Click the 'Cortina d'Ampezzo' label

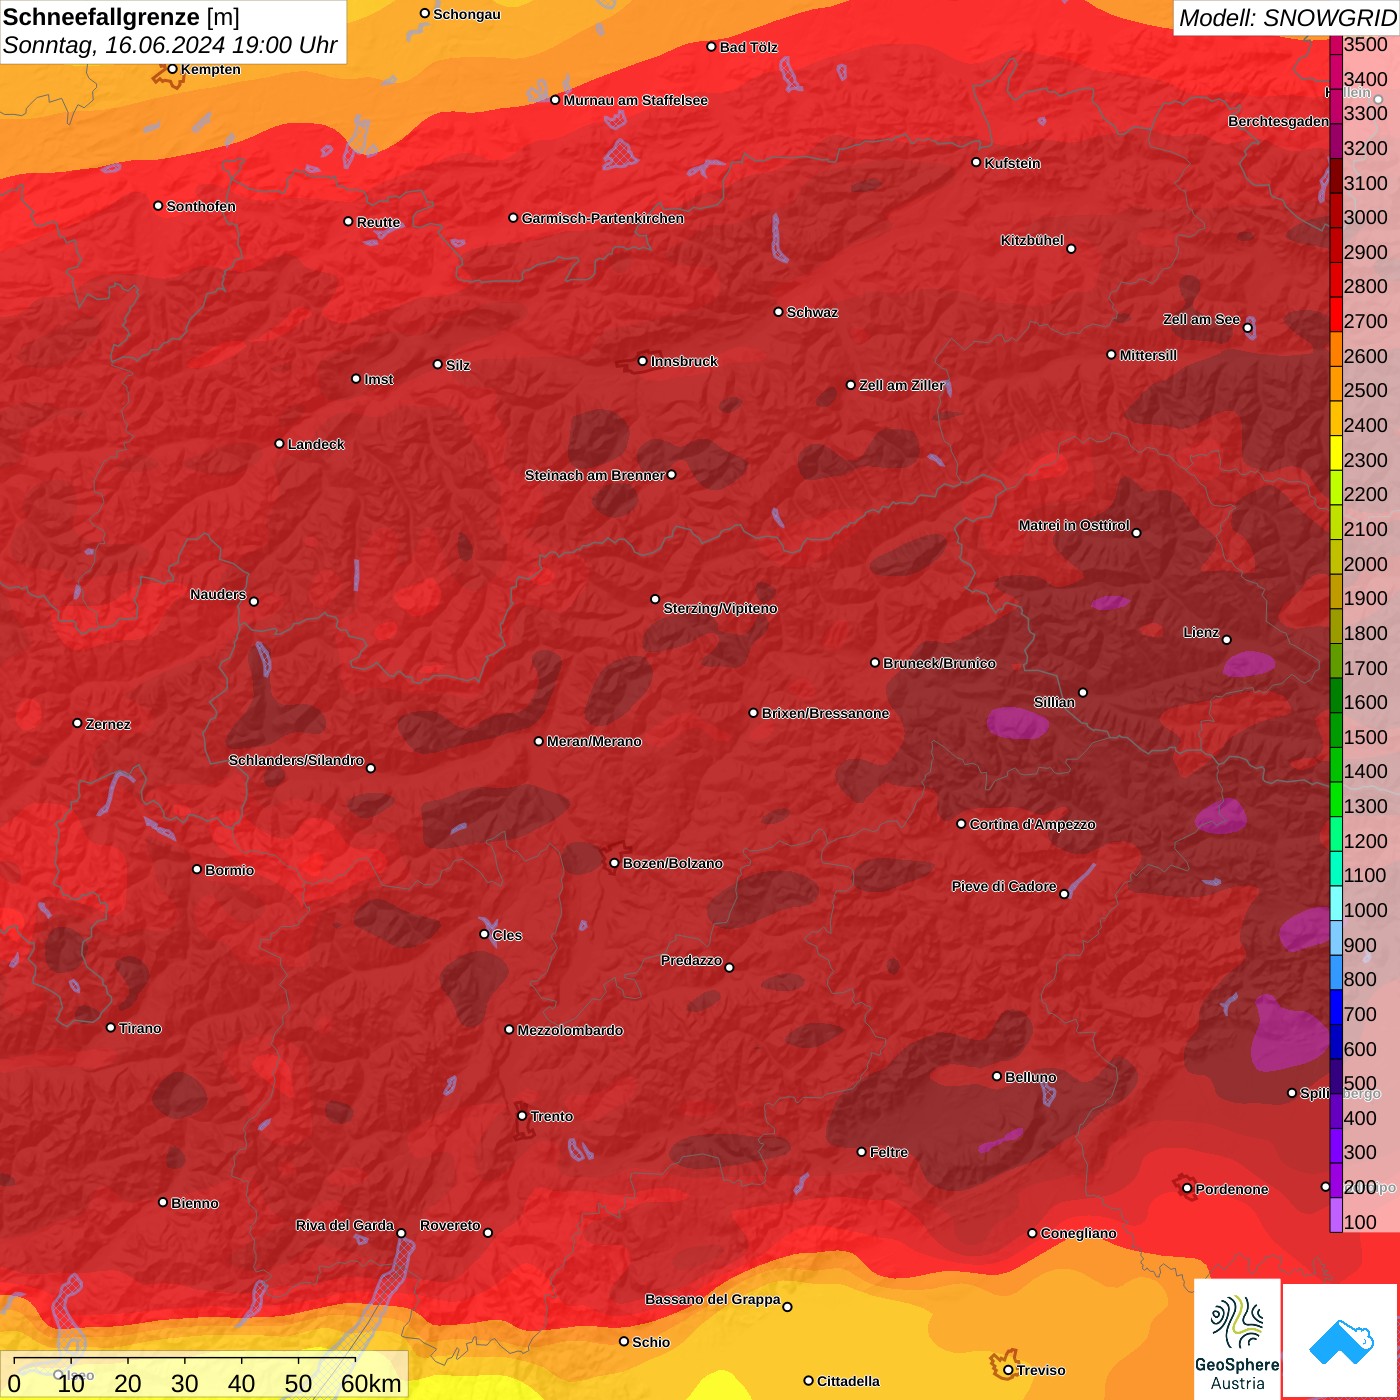click(1032, 824)
